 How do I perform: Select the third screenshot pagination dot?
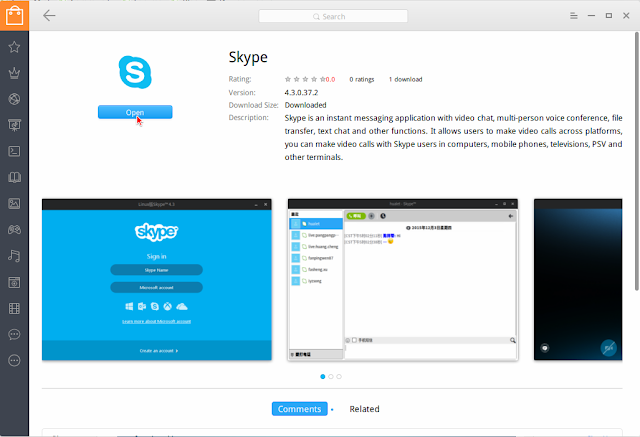coord(339,377)
